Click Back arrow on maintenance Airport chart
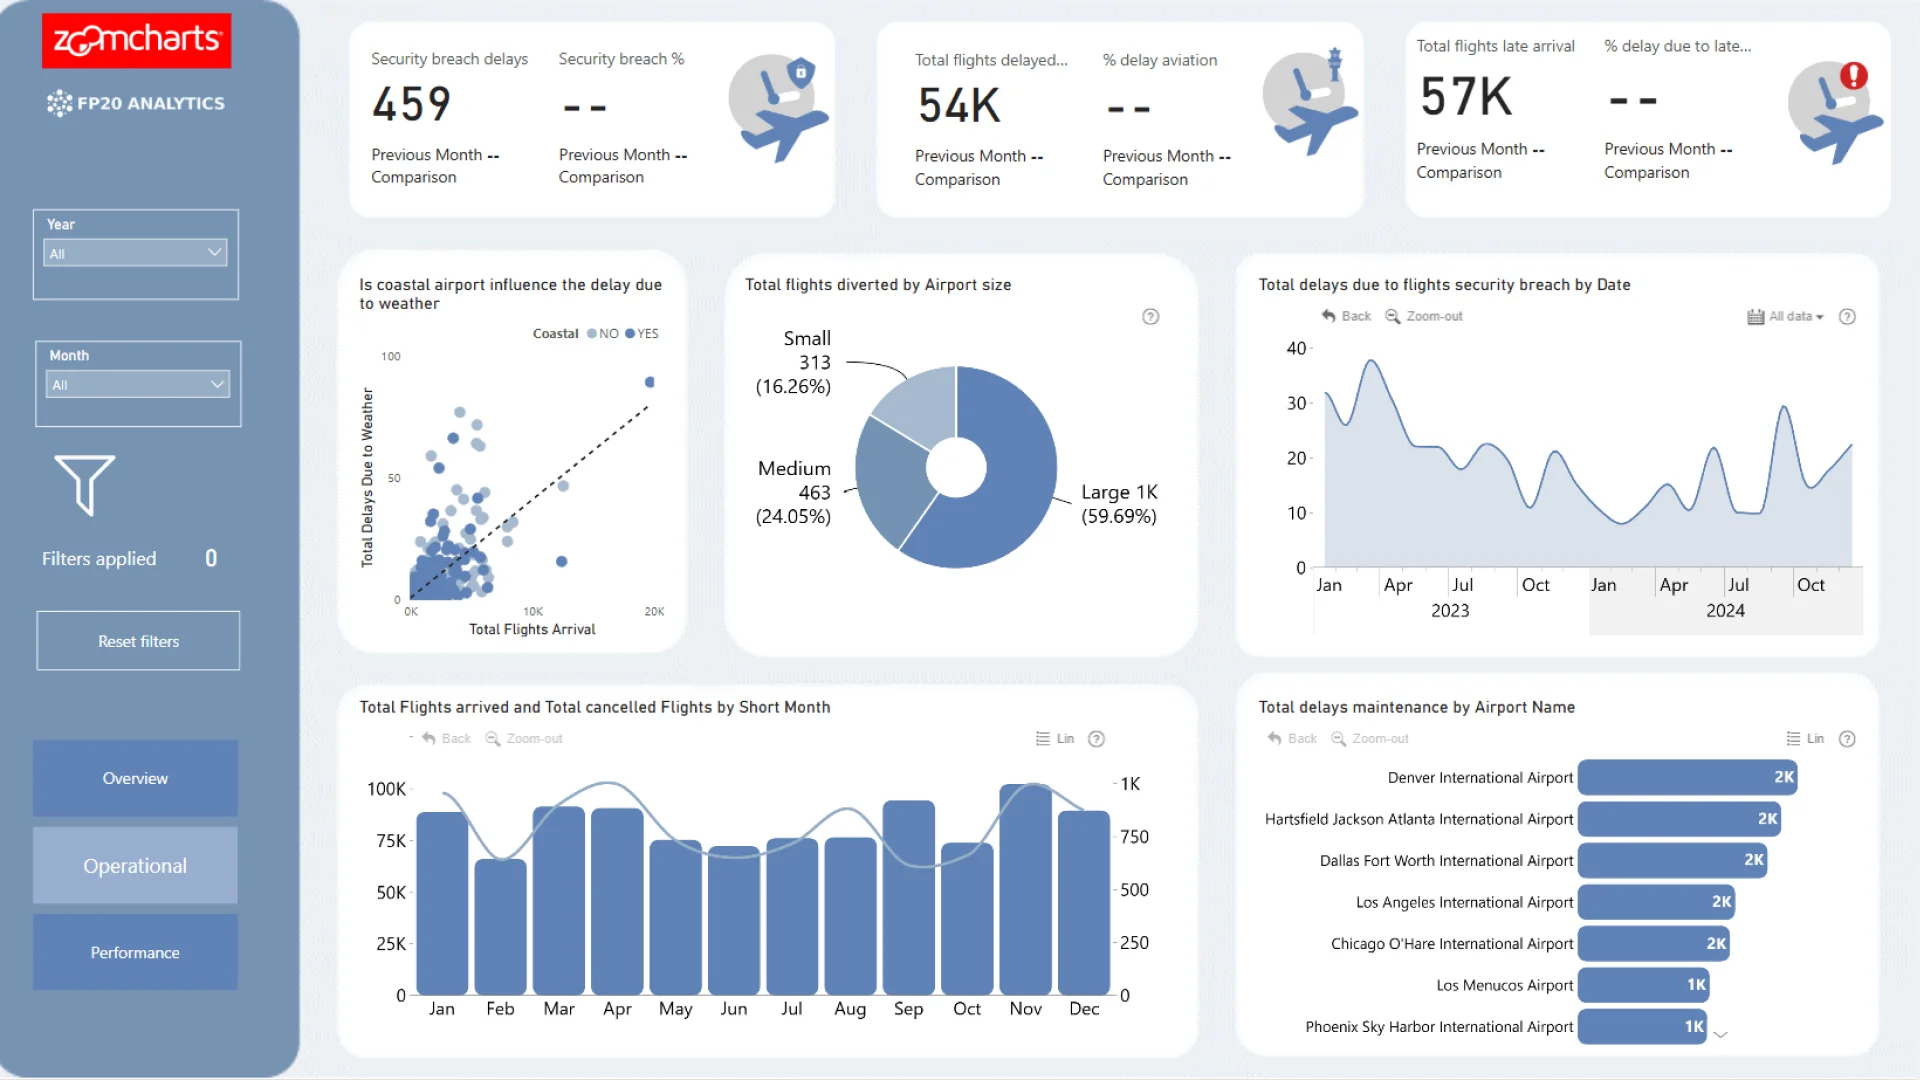This screenshot has height=1080, width=1920. pos(1292,738)
